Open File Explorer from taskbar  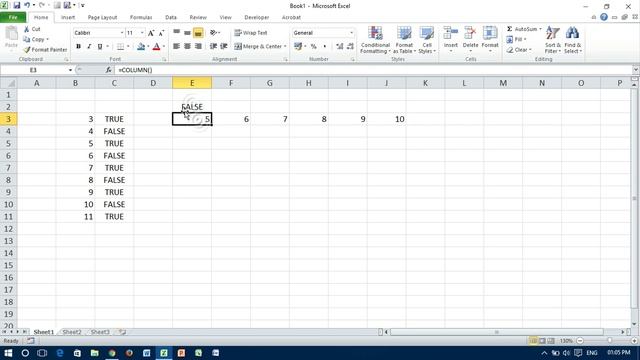tap(94, 353)
